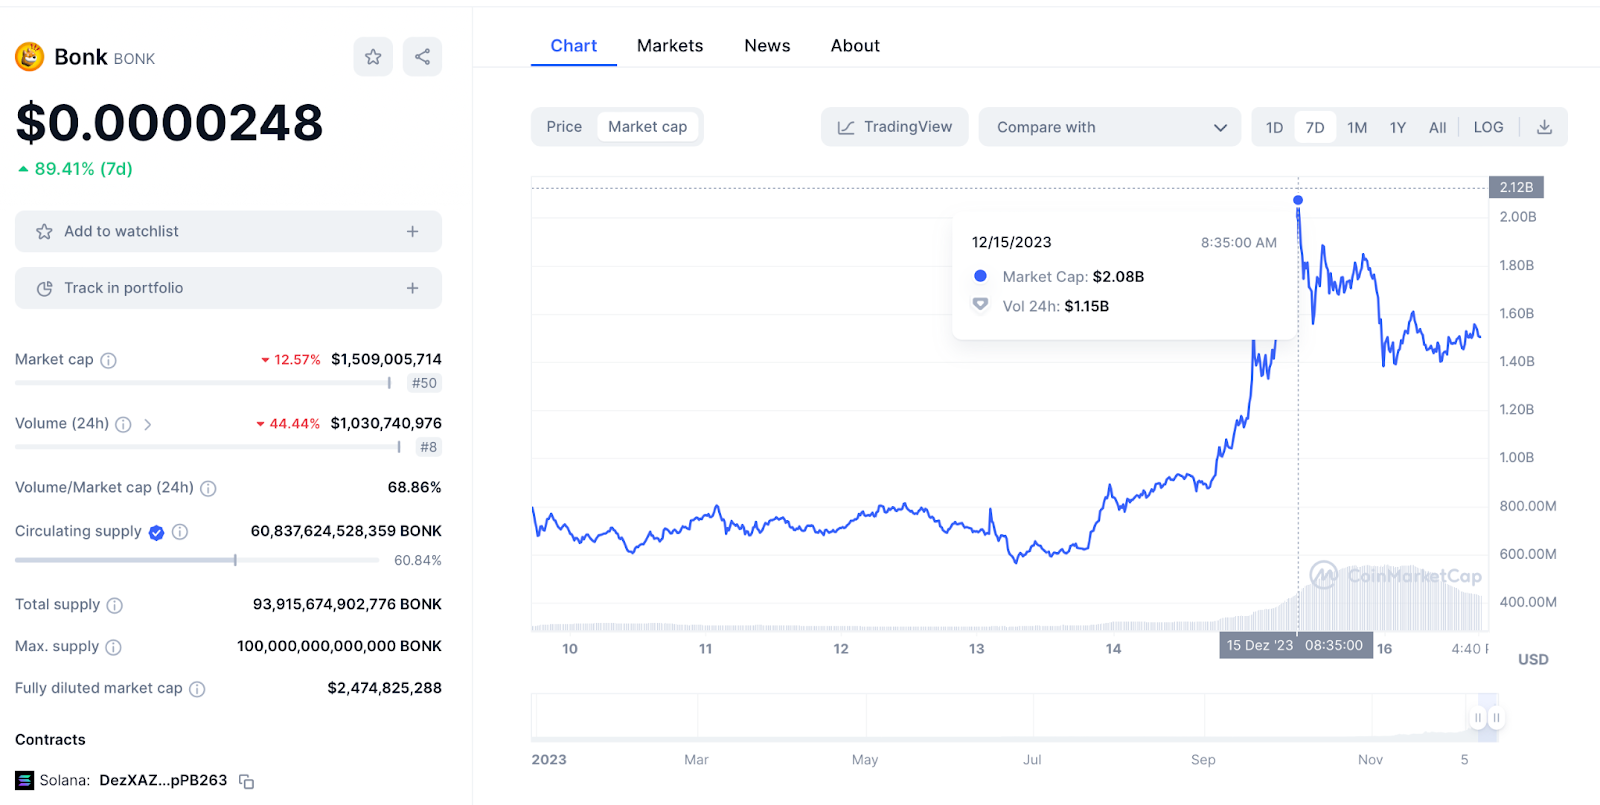This screenshot has height=805, width=1600.
Task: Select the 1M time range
Action: coord(1357,127)
